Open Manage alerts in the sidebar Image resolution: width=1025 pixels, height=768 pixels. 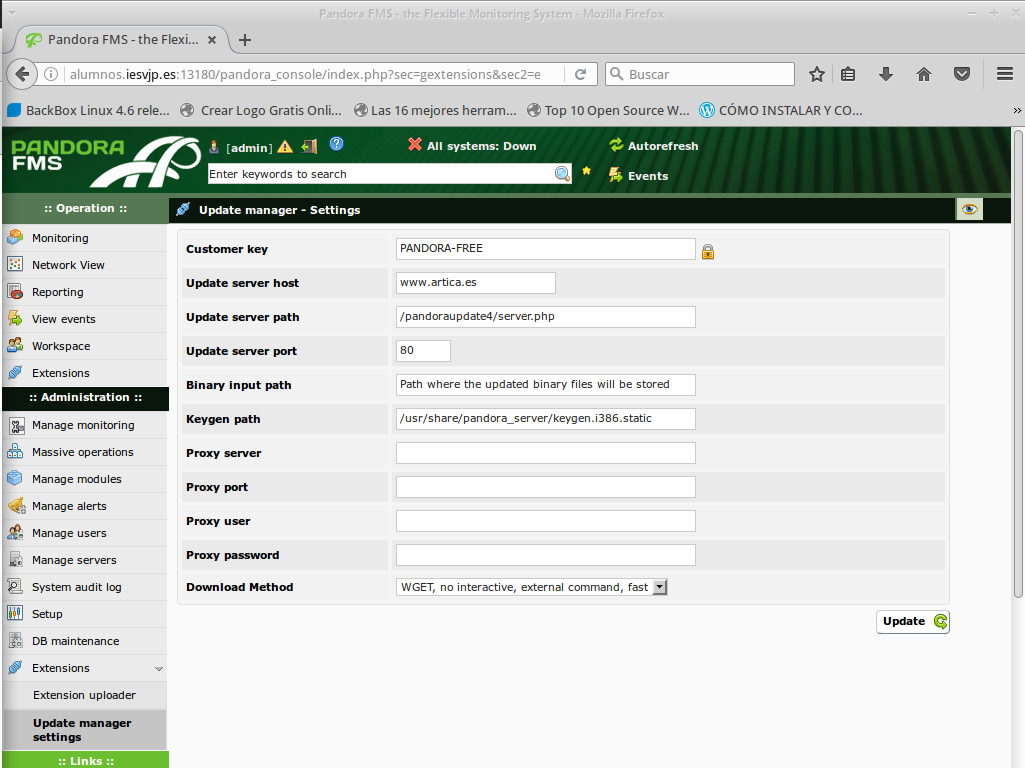tap(69, 506)
